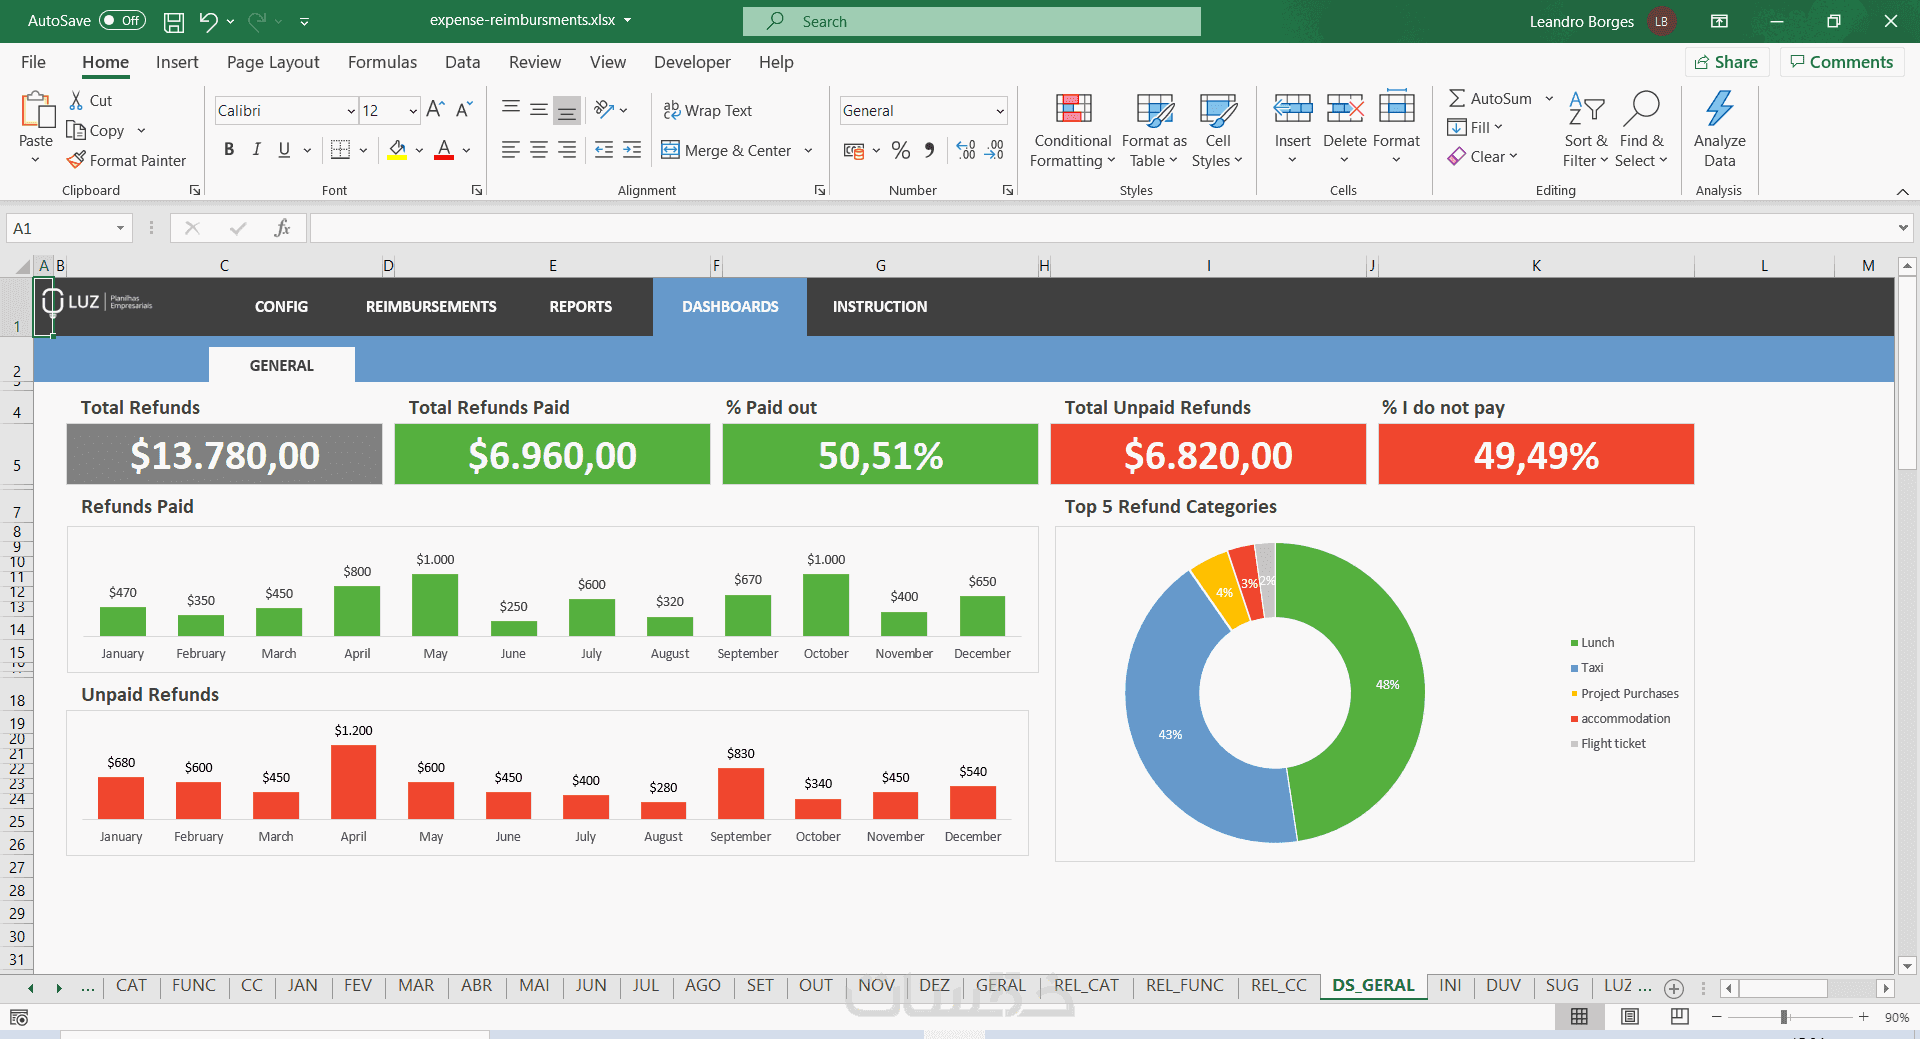Open the Insert ribbon tab

click(177, 62)
